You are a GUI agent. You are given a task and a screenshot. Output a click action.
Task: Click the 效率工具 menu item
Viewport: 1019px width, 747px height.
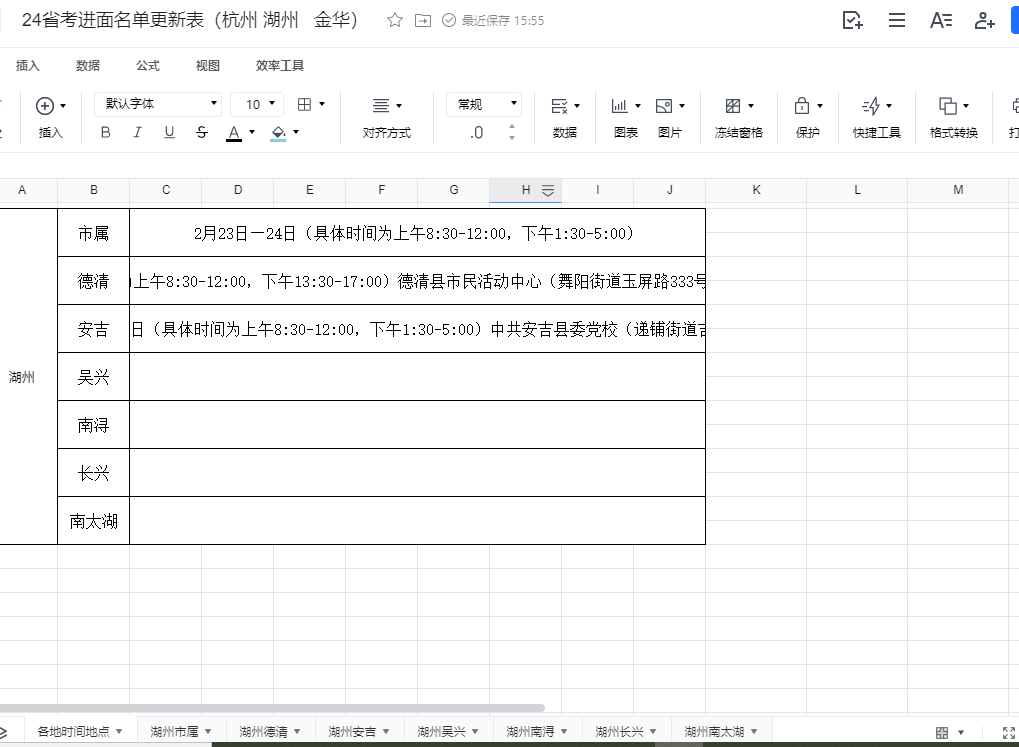[280, 66]
